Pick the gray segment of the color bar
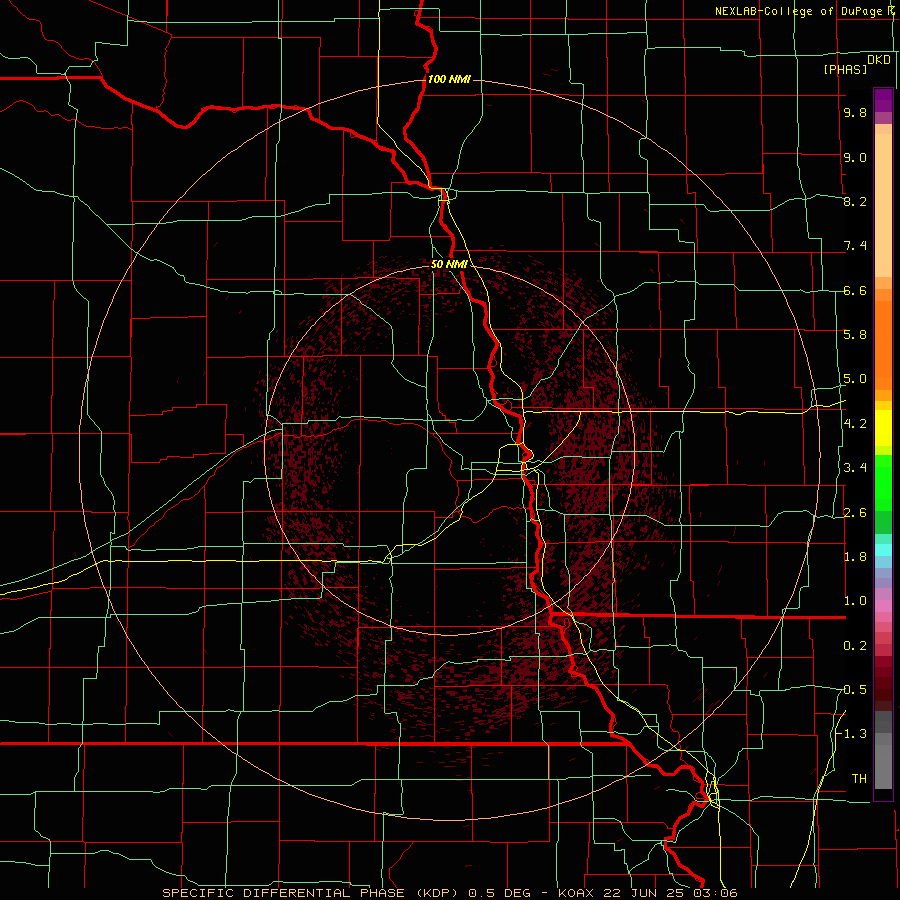Image resolution: width=900 pixels, height=900 pixels. (x=883, y=750)
